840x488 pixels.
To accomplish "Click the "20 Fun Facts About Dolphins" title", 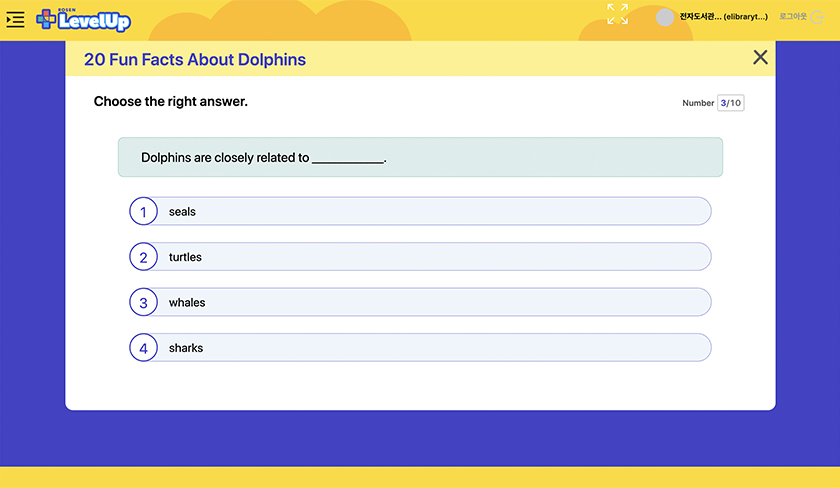I will [195, 60].
